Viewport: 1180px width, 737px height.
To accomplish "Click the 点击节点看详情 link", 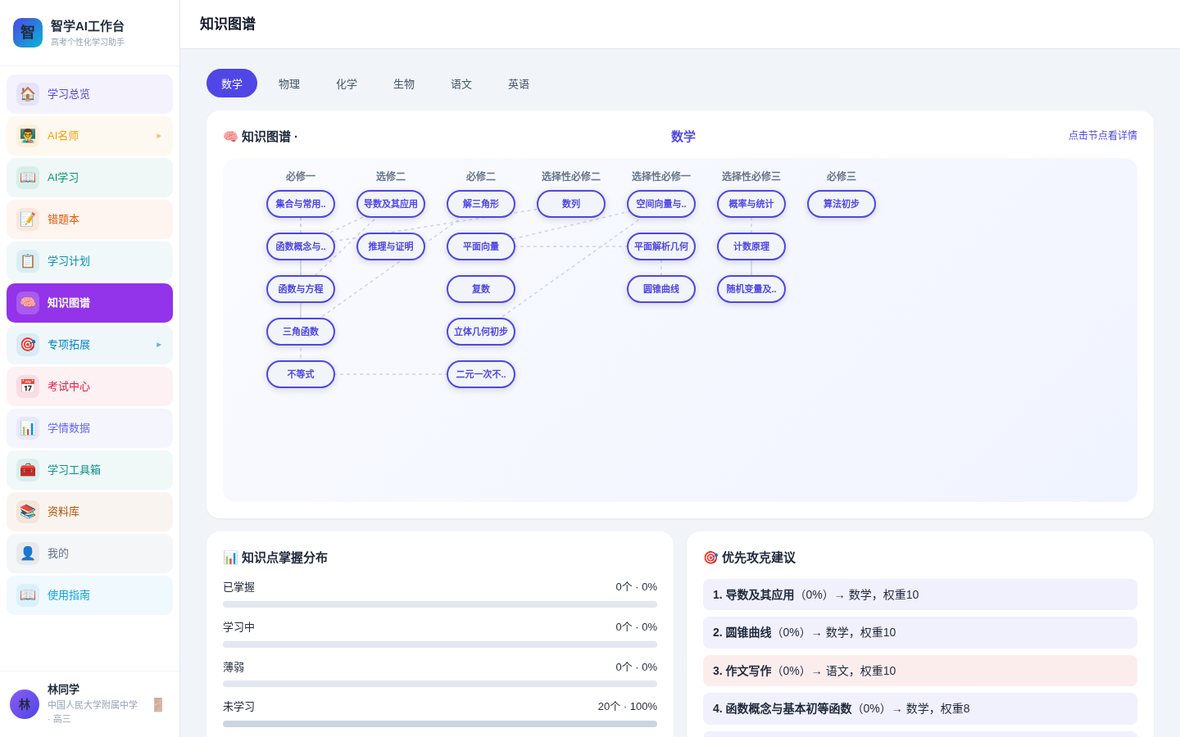I will tap(1102, 136).
